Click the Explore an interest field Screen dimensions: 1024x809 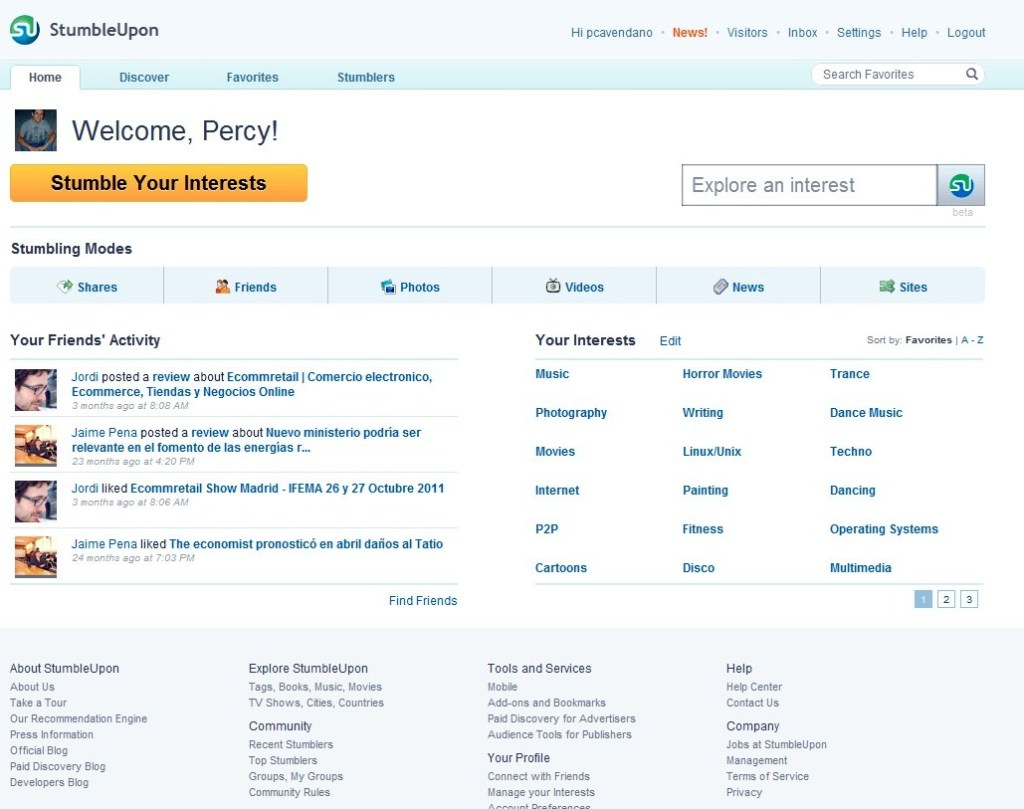click(x=809, y=185)
